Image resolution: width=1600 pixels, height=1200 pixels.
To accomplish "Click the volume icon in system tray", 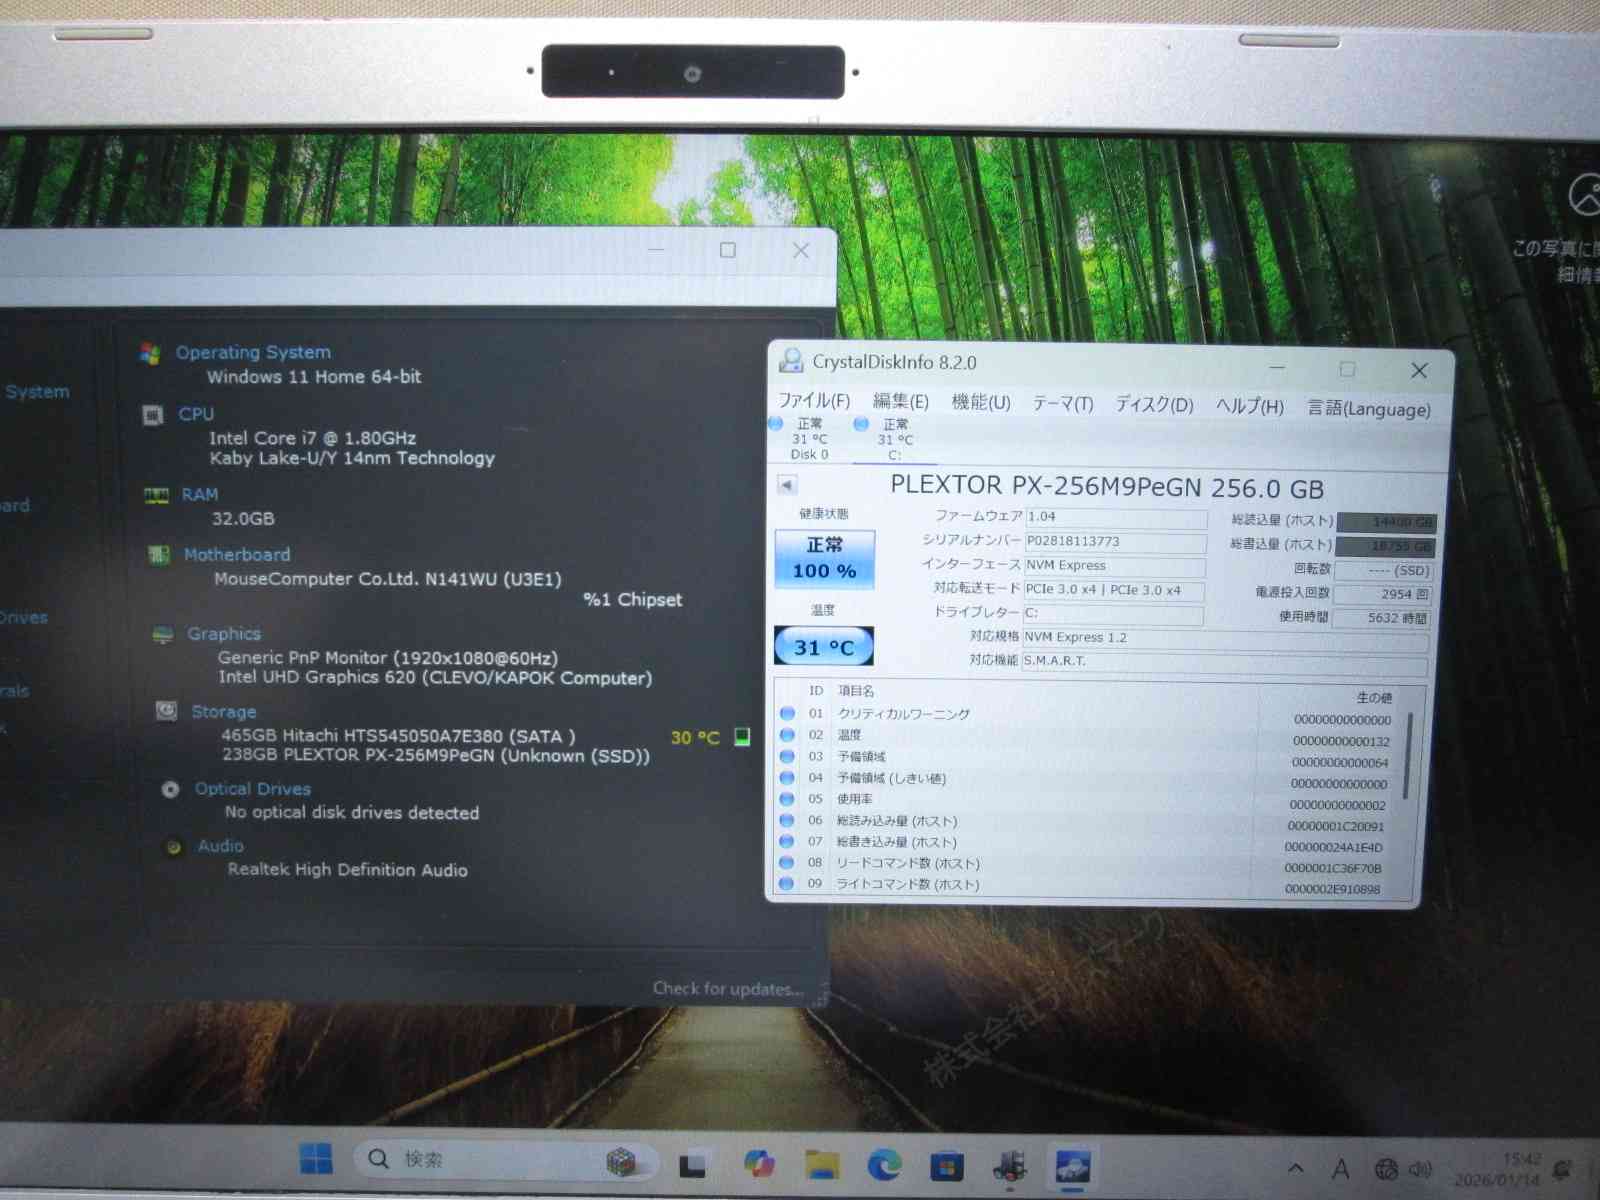I will coord(1420,1169).
